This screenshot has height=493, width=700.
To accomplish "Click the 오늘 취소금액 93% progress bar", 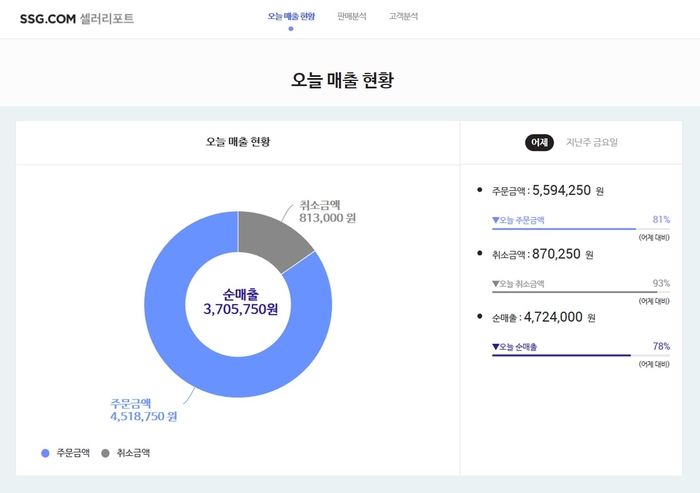I will click(581, 292).
